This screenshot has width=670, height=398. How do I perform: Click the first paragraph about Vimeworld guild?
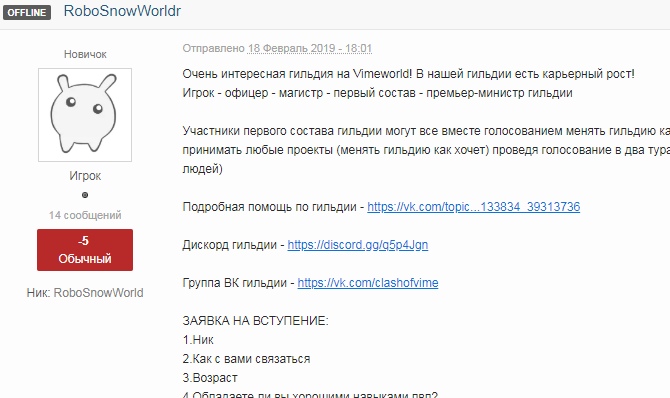click(x=408, y=74)
